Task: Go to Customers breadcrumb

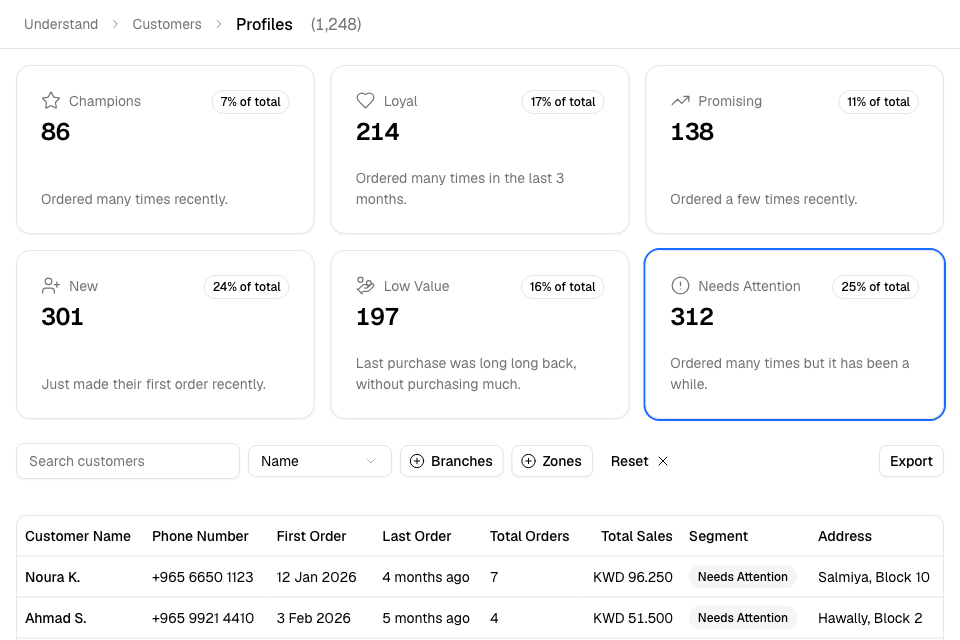Action: (x=167, y=24)
